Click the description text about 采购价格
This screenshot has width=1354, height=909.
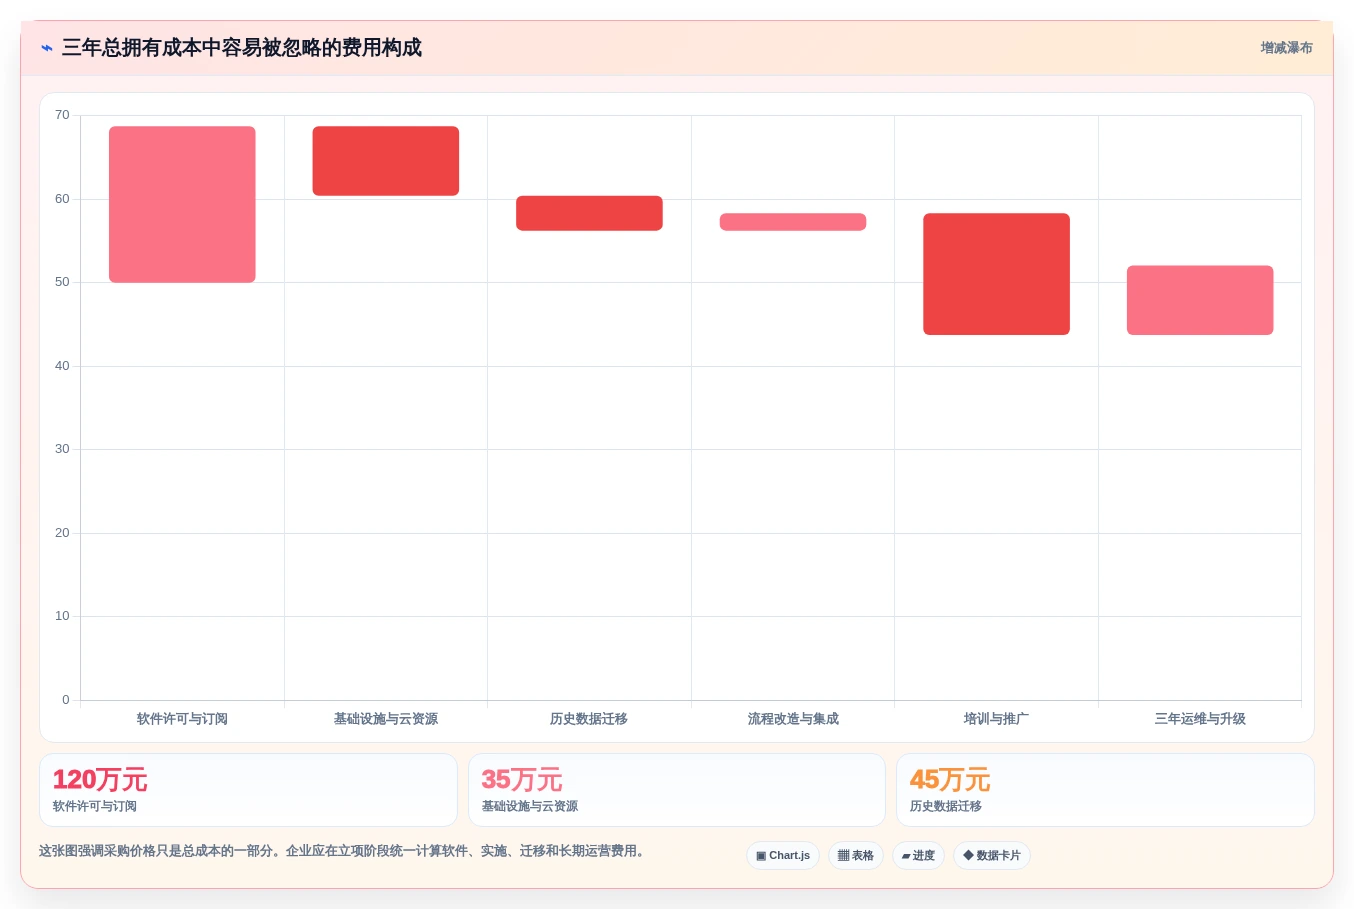point(345,851)
